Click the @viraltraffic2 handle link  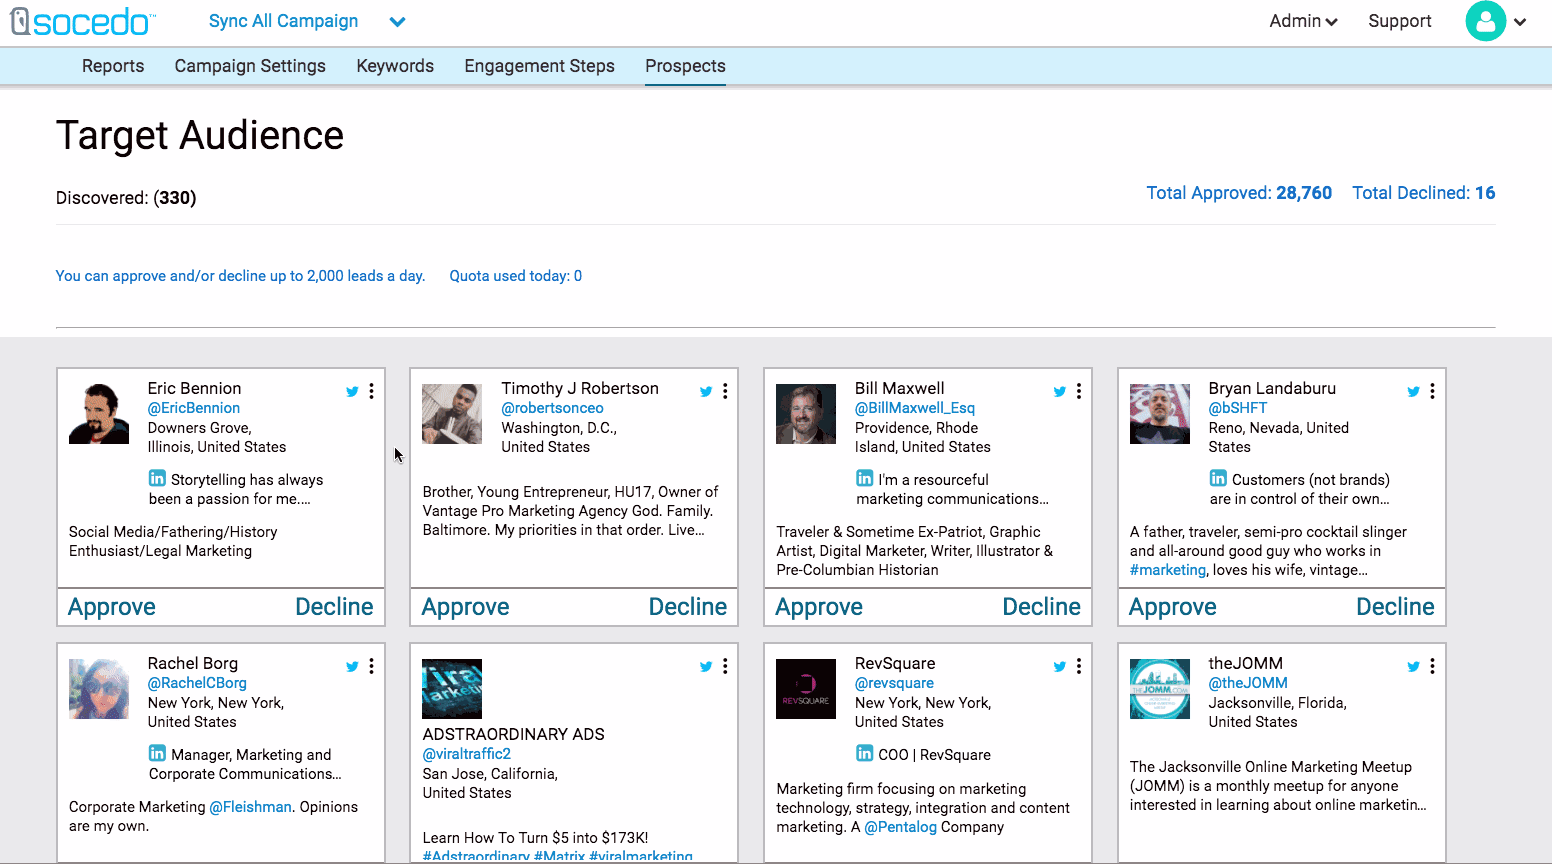[x=467, y=754]
